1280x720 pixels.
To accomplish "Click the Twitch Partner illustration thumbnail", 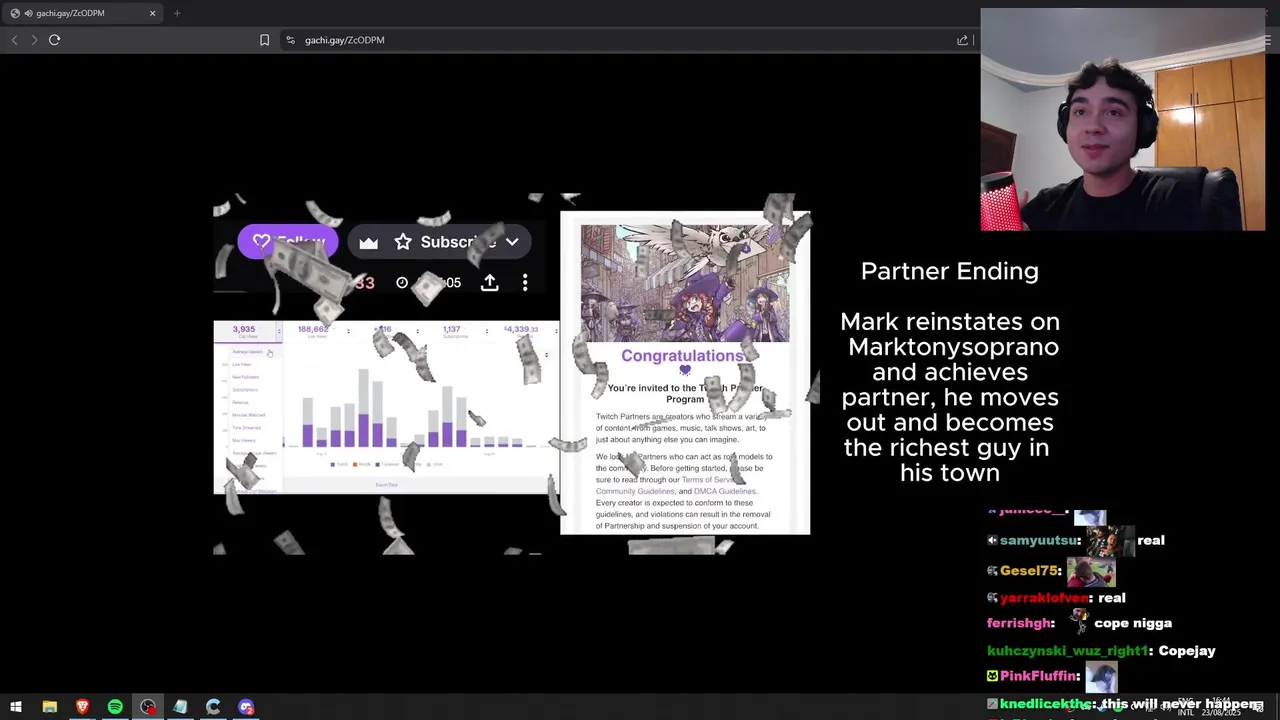I will (x=685, y=283).
